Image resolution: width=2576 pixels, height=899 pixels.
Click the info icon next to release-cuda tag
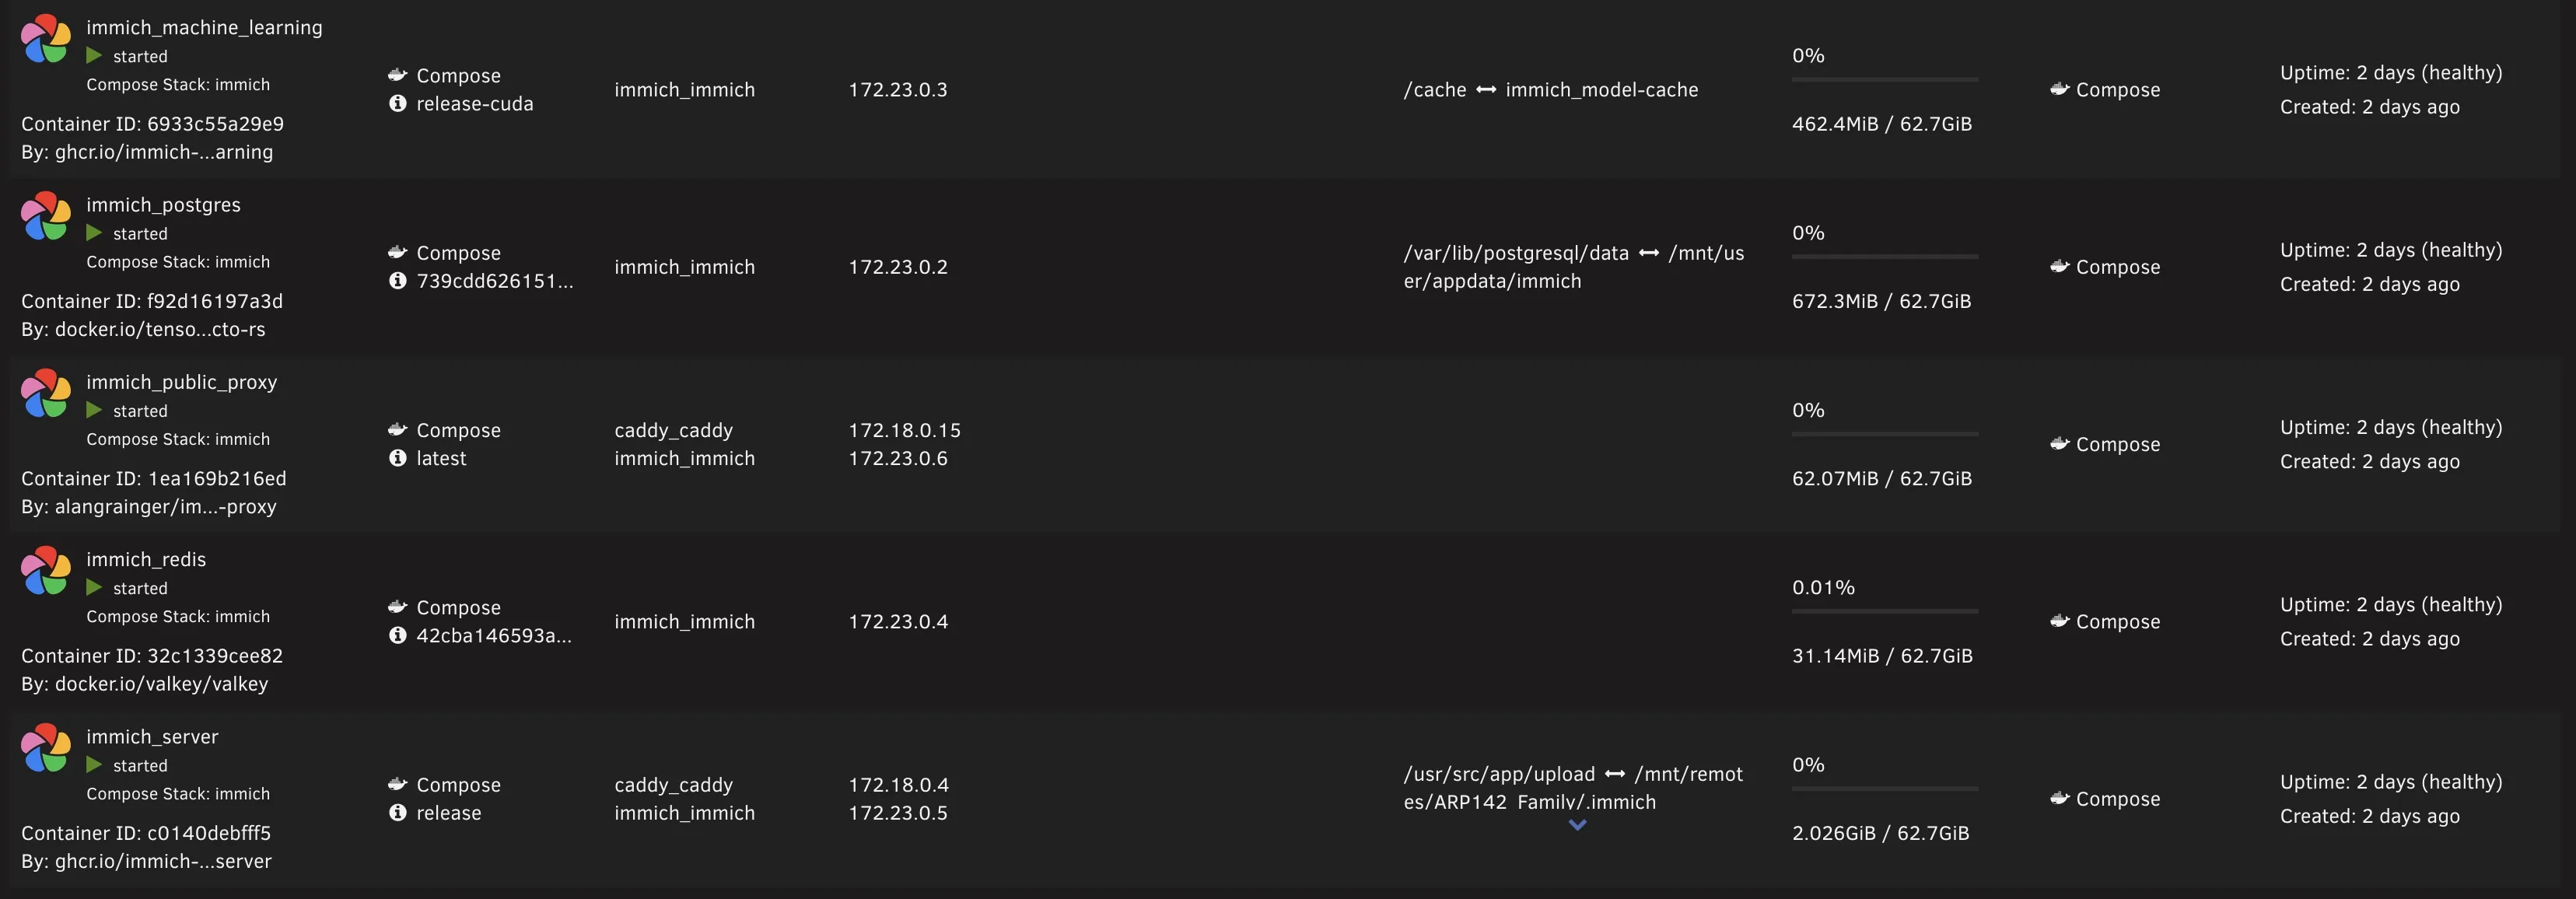[x=398, y=103]
